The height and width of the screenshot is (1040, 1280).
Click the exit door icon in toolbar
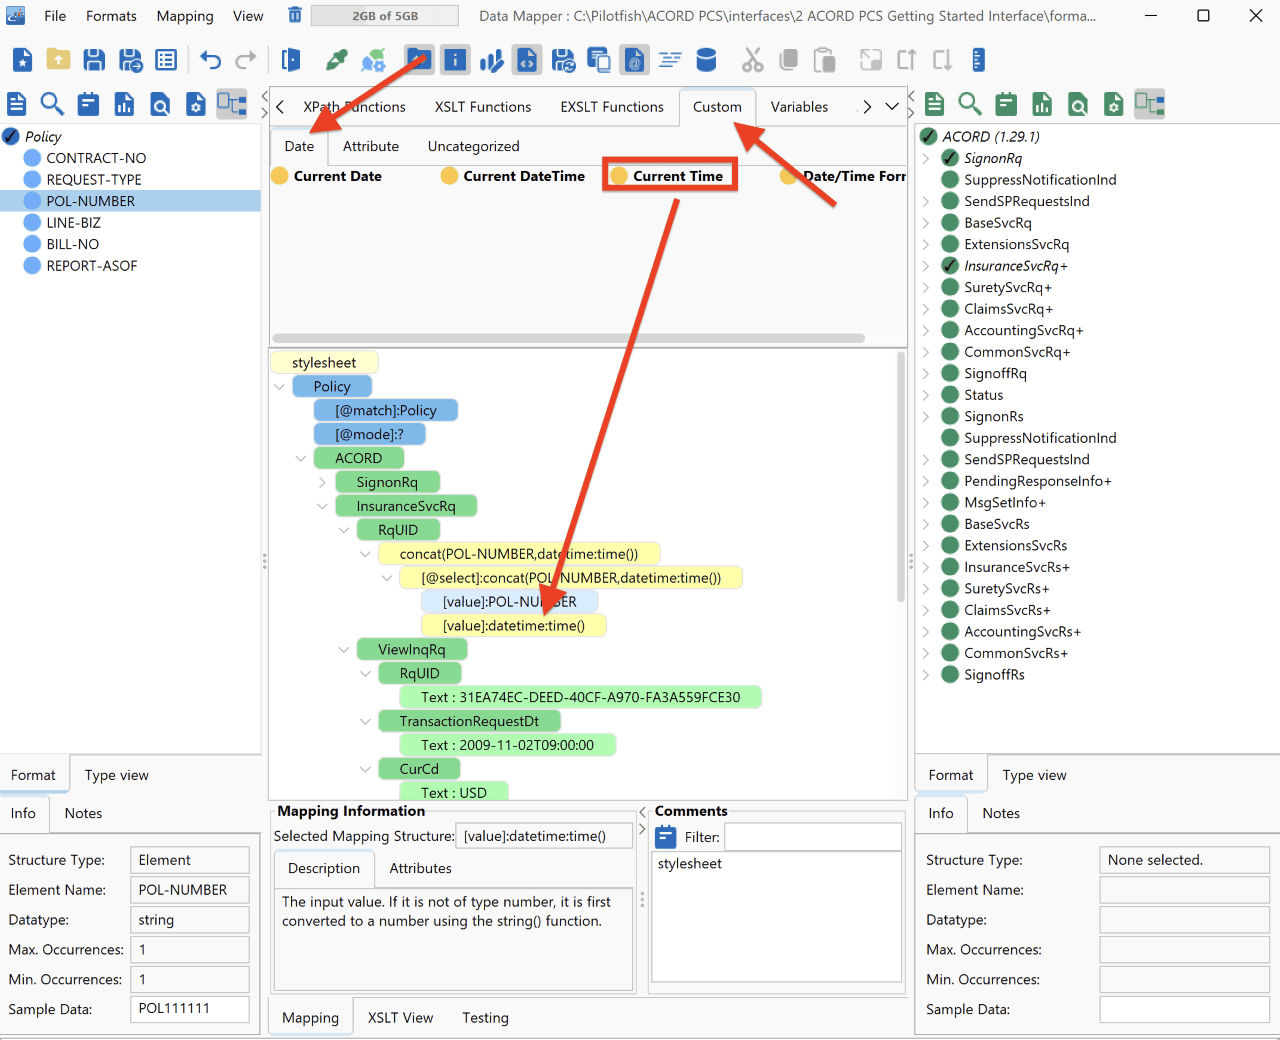(291, 60)
